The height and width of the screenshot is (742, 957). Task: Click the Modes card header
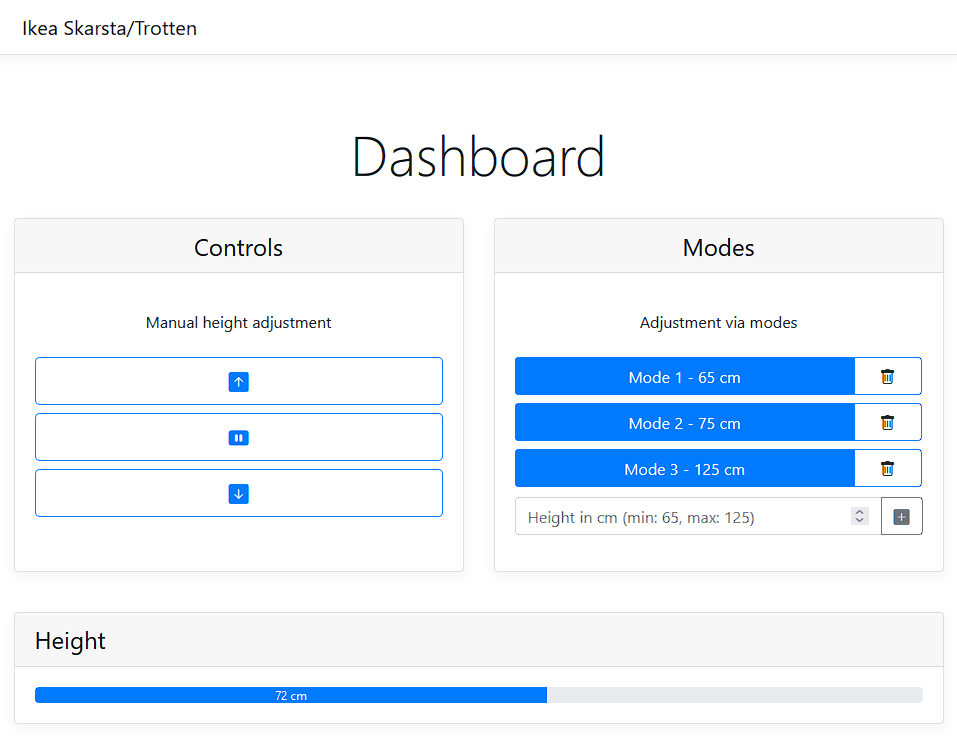(x=718, y=247)
